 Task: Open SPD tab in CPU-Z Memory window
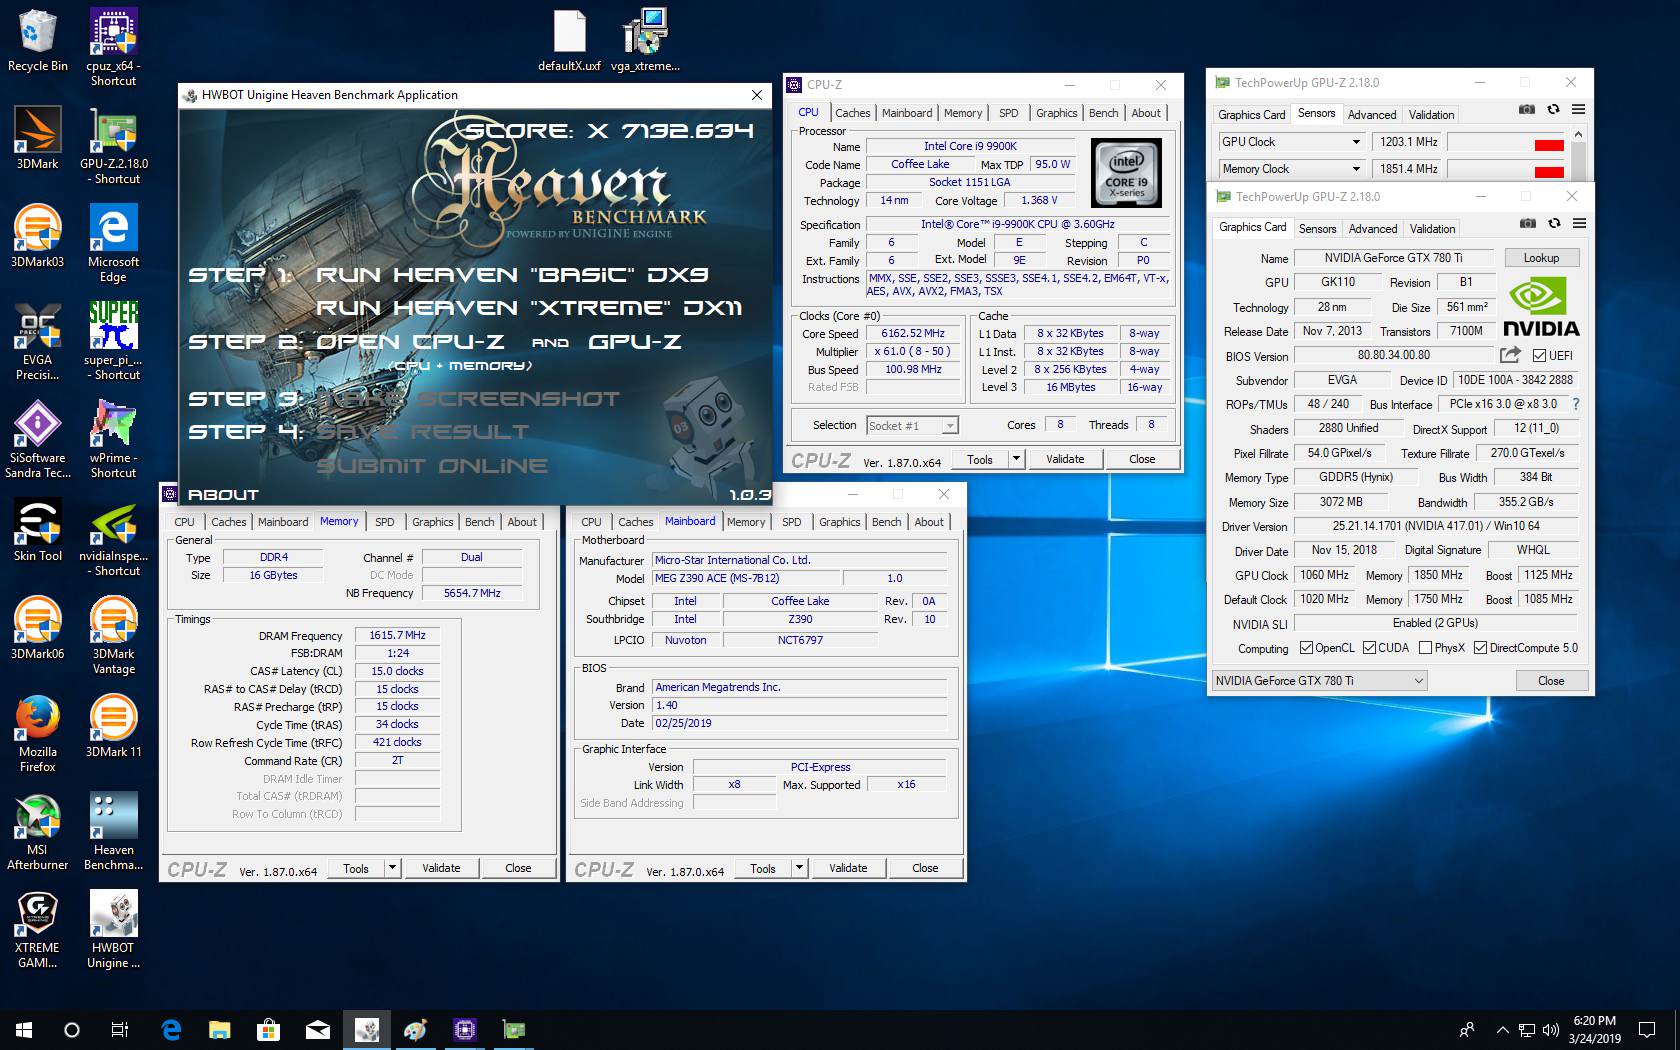click(x=385, y=522)
